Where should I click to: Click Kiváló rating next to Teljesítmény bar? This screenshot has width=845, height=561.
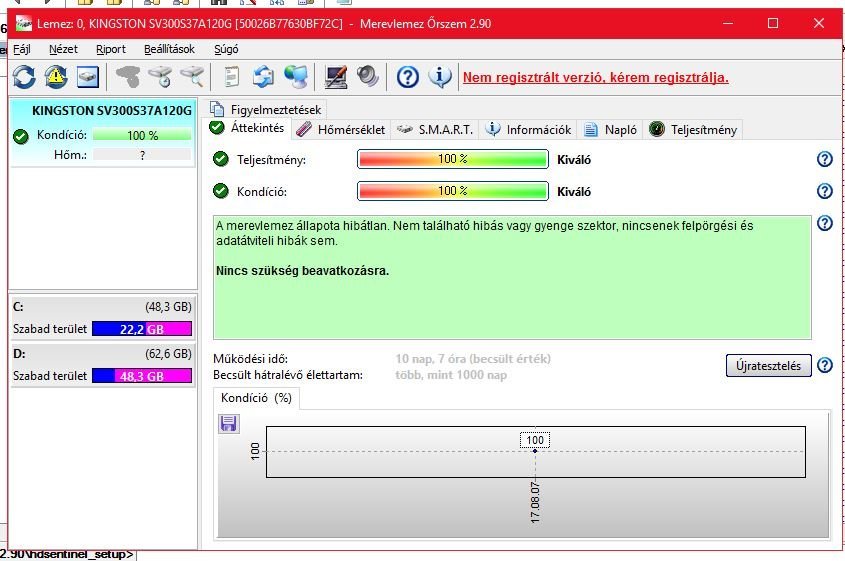[x=574, y=160]
